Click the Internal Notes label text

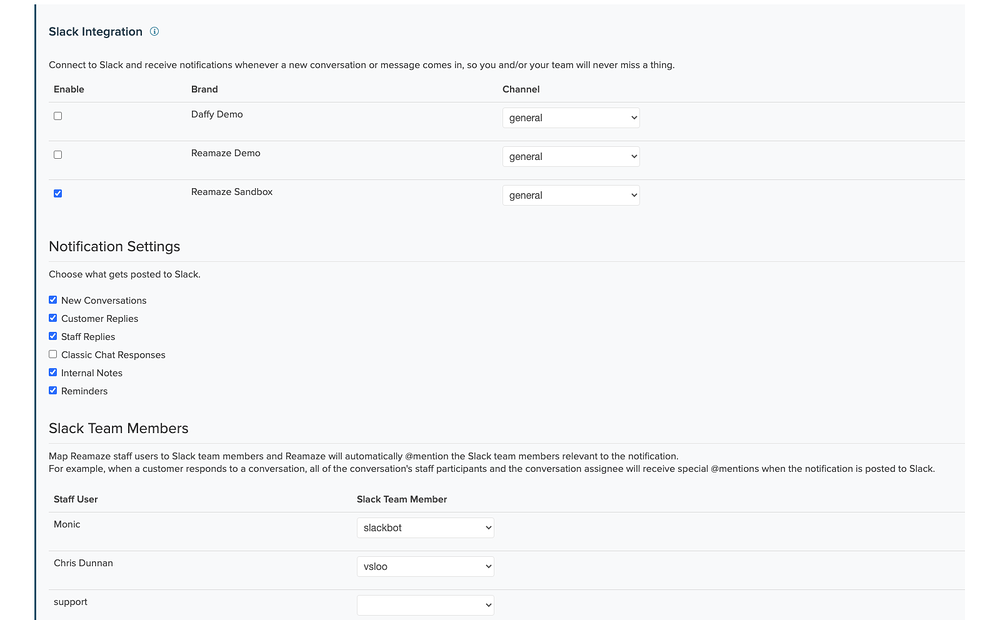[92, 373]
